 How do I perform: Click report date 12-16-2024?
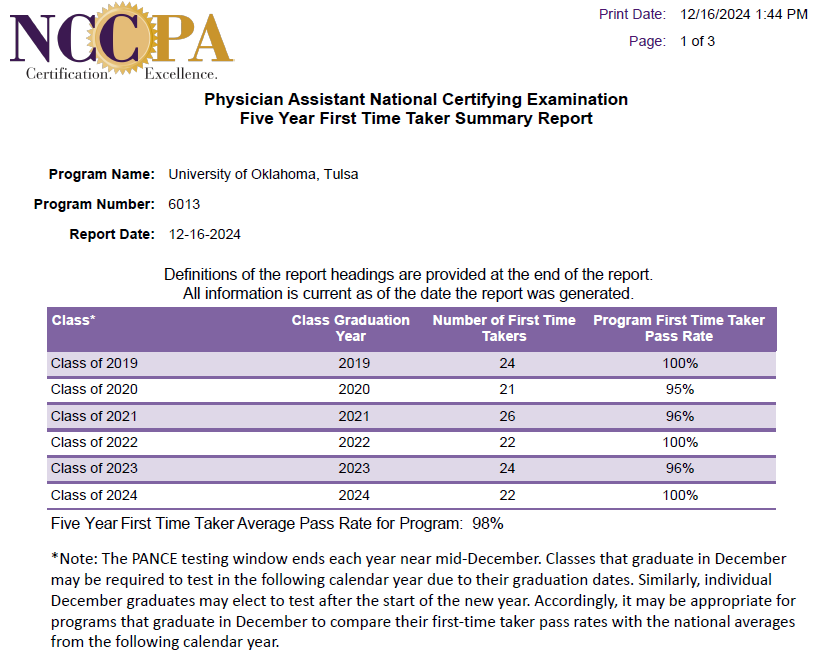(204, 234)
